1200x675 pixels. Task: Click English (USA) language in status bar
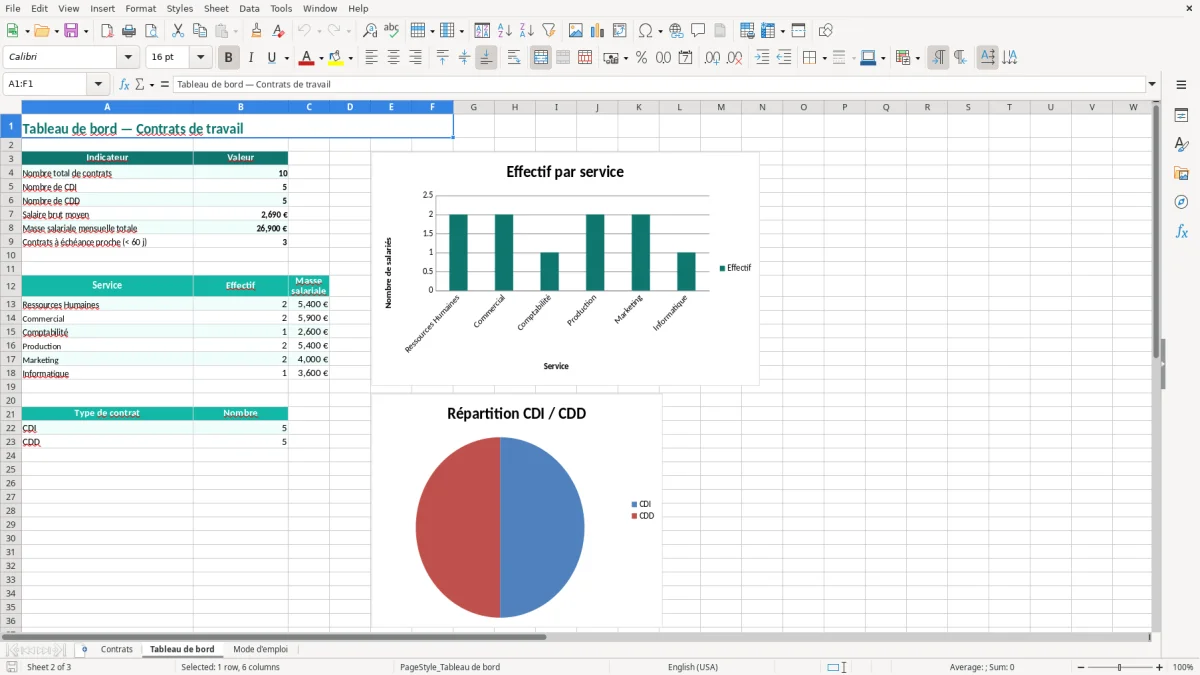pyautogui.click(x=693, y=667)
